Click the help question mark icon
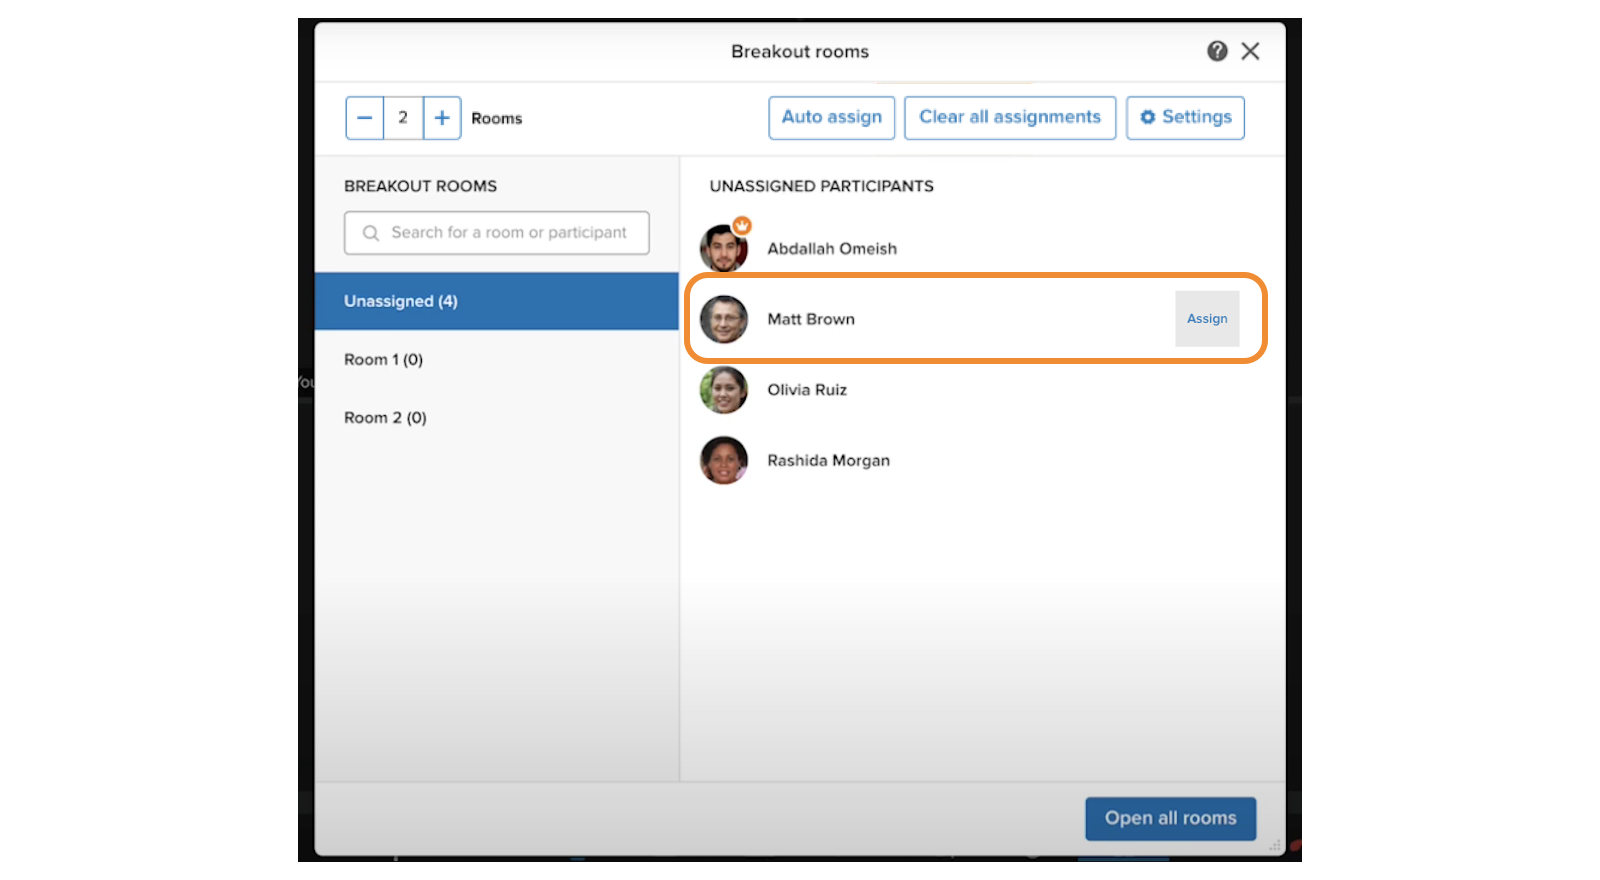This screenshot has height=880, width=1600. 1217,51
